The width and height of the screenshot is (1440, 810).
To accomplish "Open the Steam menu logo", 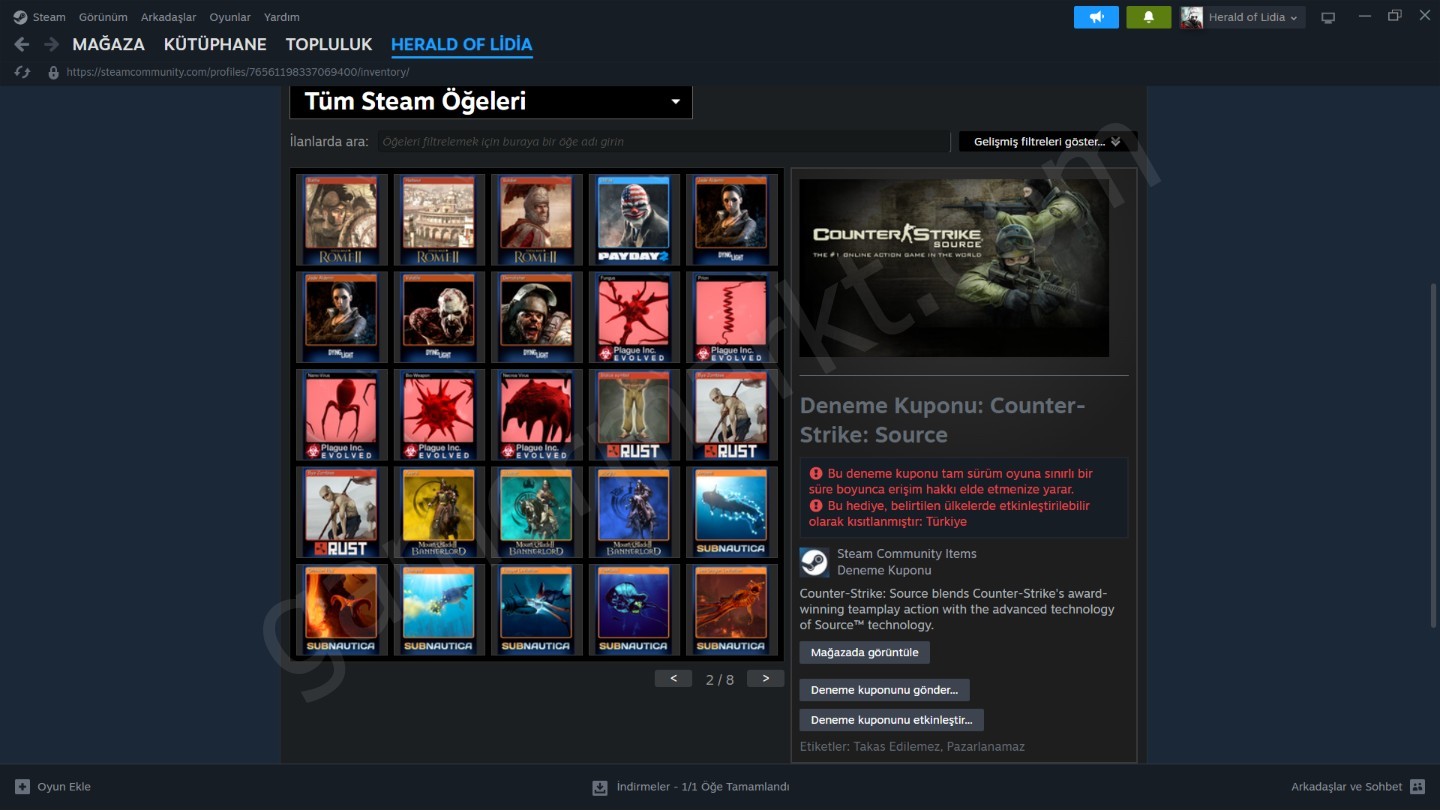I will pyautogui.click(x=20, y=17).
